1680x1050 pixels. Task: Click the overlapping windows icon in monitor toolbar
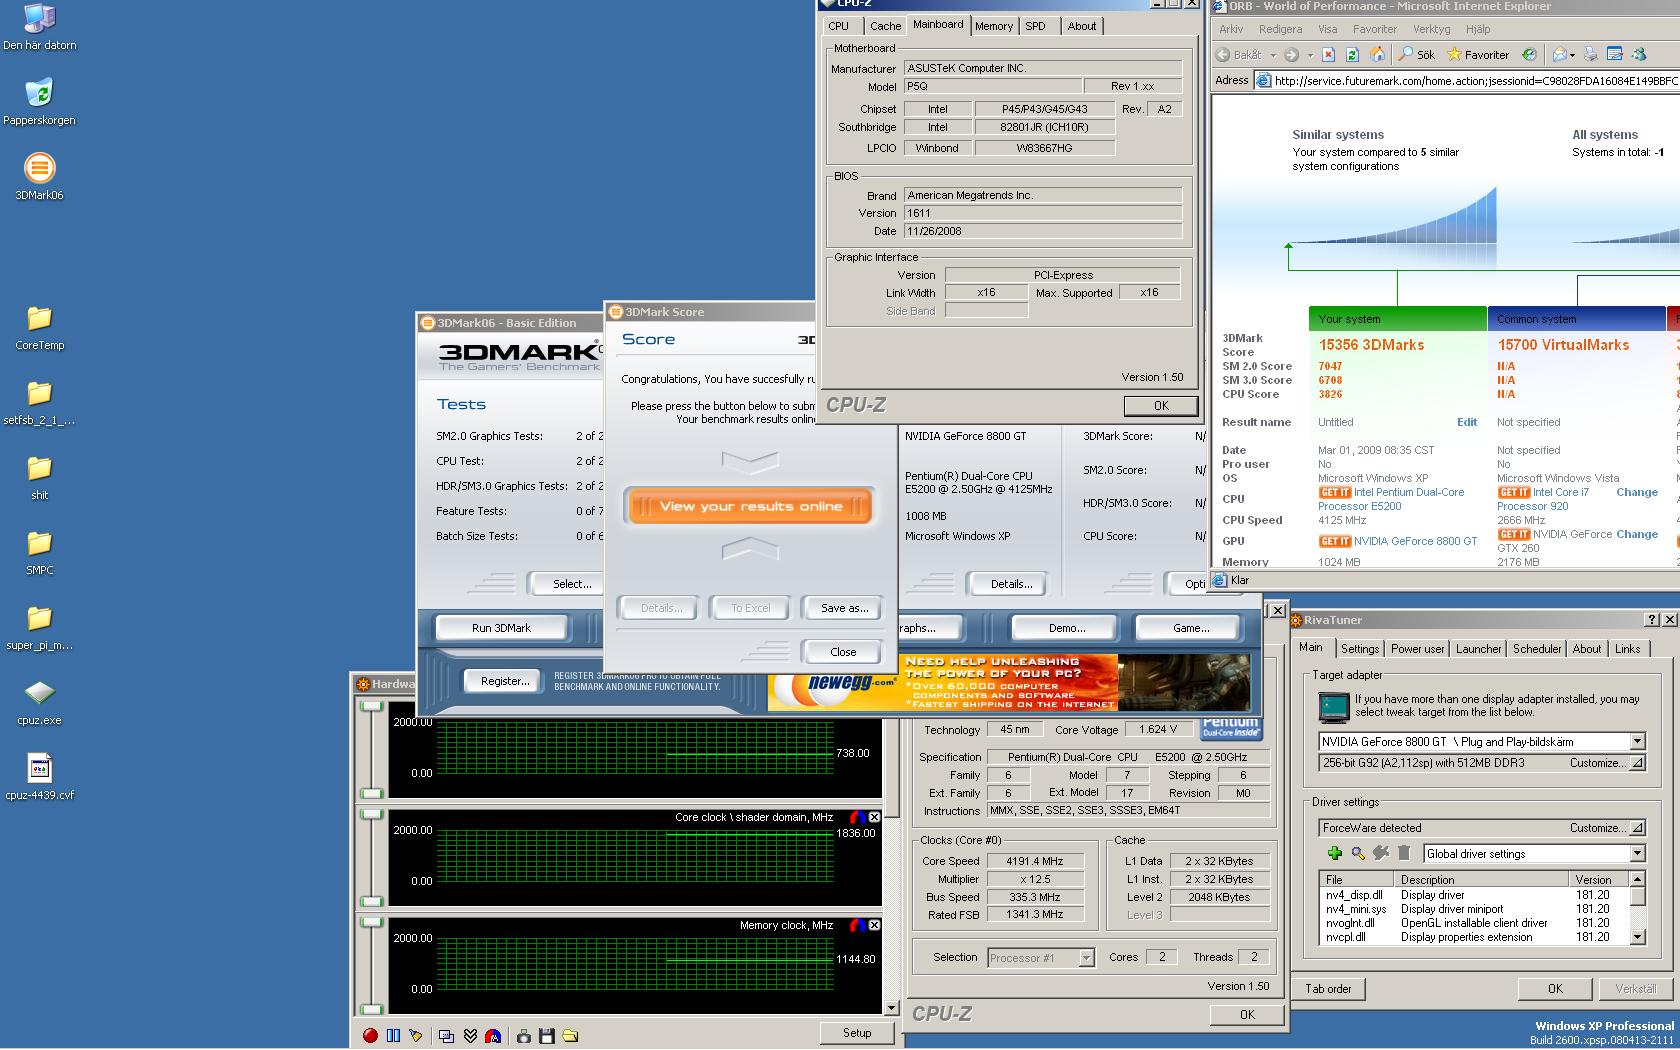(447, 1036)
